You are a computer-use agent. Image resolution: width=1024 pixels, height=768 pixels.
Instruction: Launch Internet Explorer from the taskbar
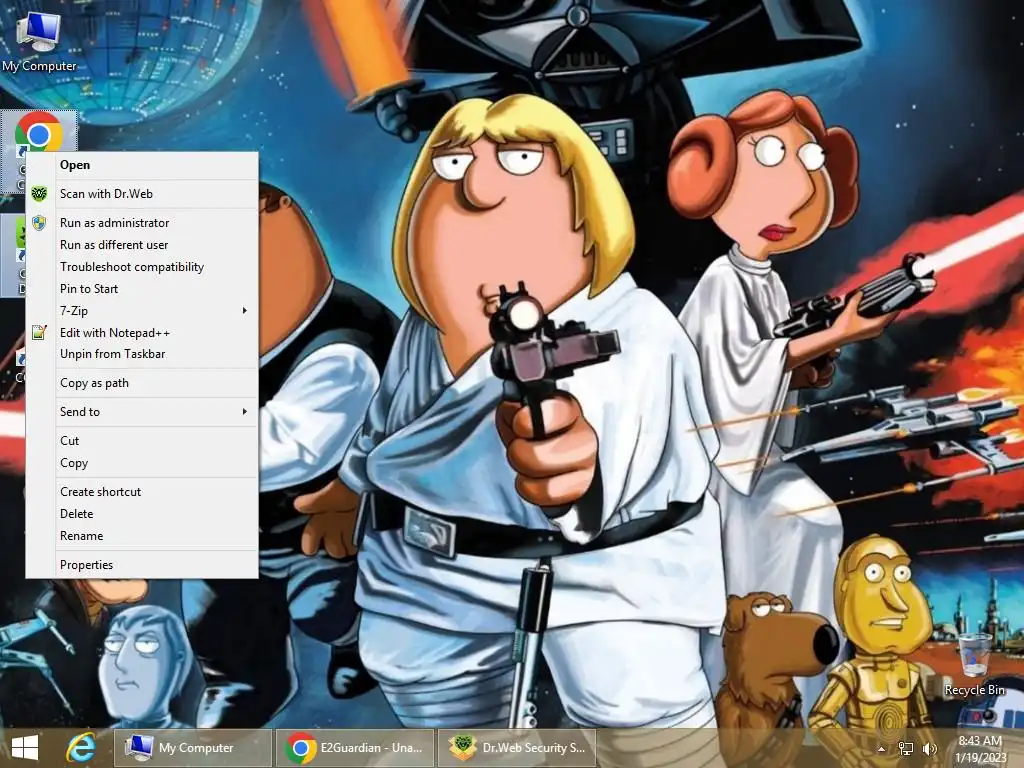pos(80,748)
